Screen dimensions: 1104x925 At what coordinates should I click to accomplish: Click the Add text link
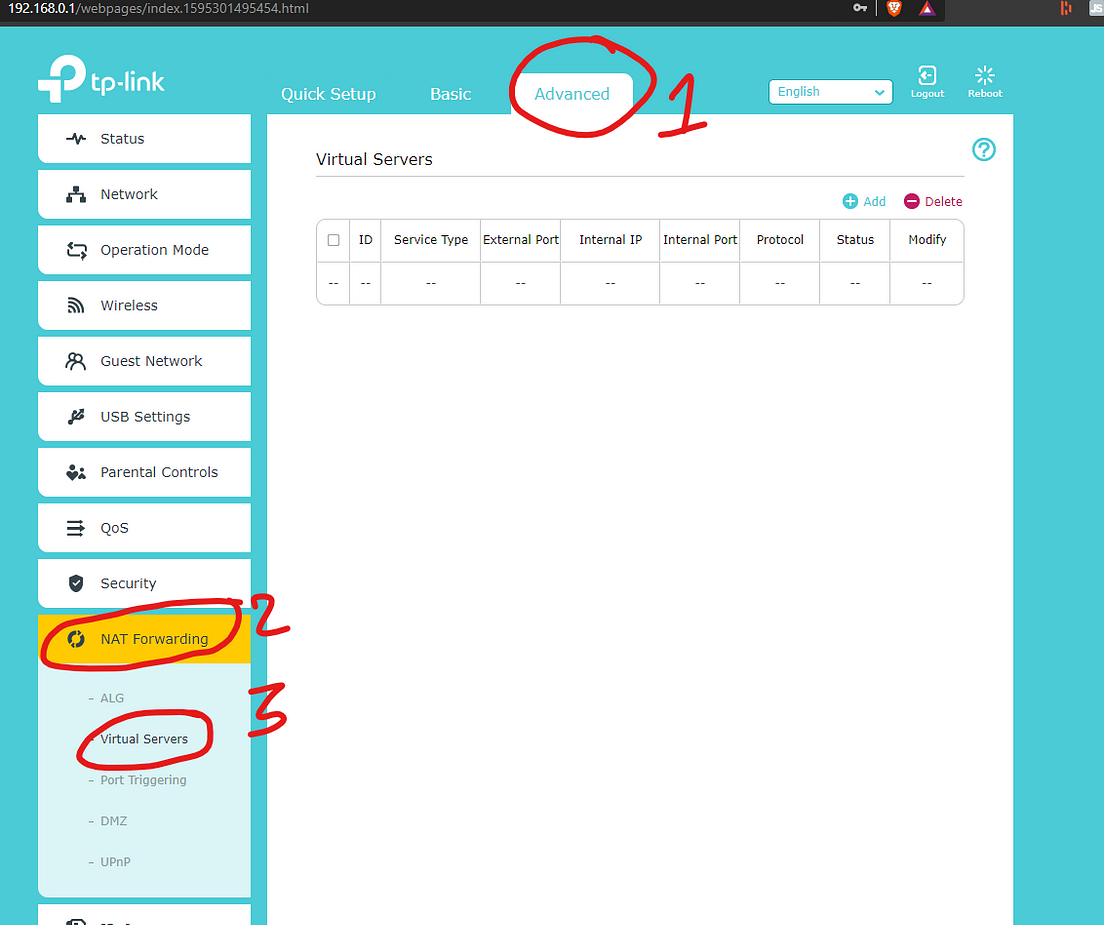tap(874, 201)
